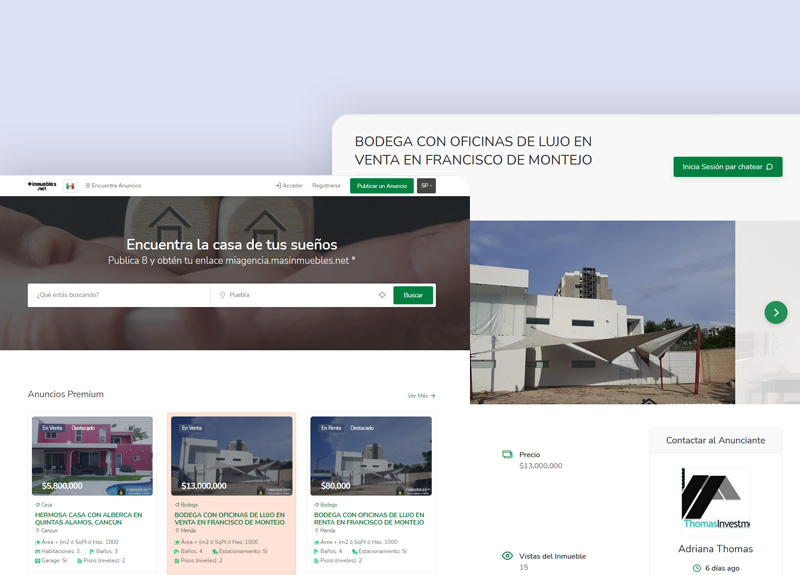Screen dimensions: 800x575
Task: Click the +inmuebles.net logo
Action: 42,186
